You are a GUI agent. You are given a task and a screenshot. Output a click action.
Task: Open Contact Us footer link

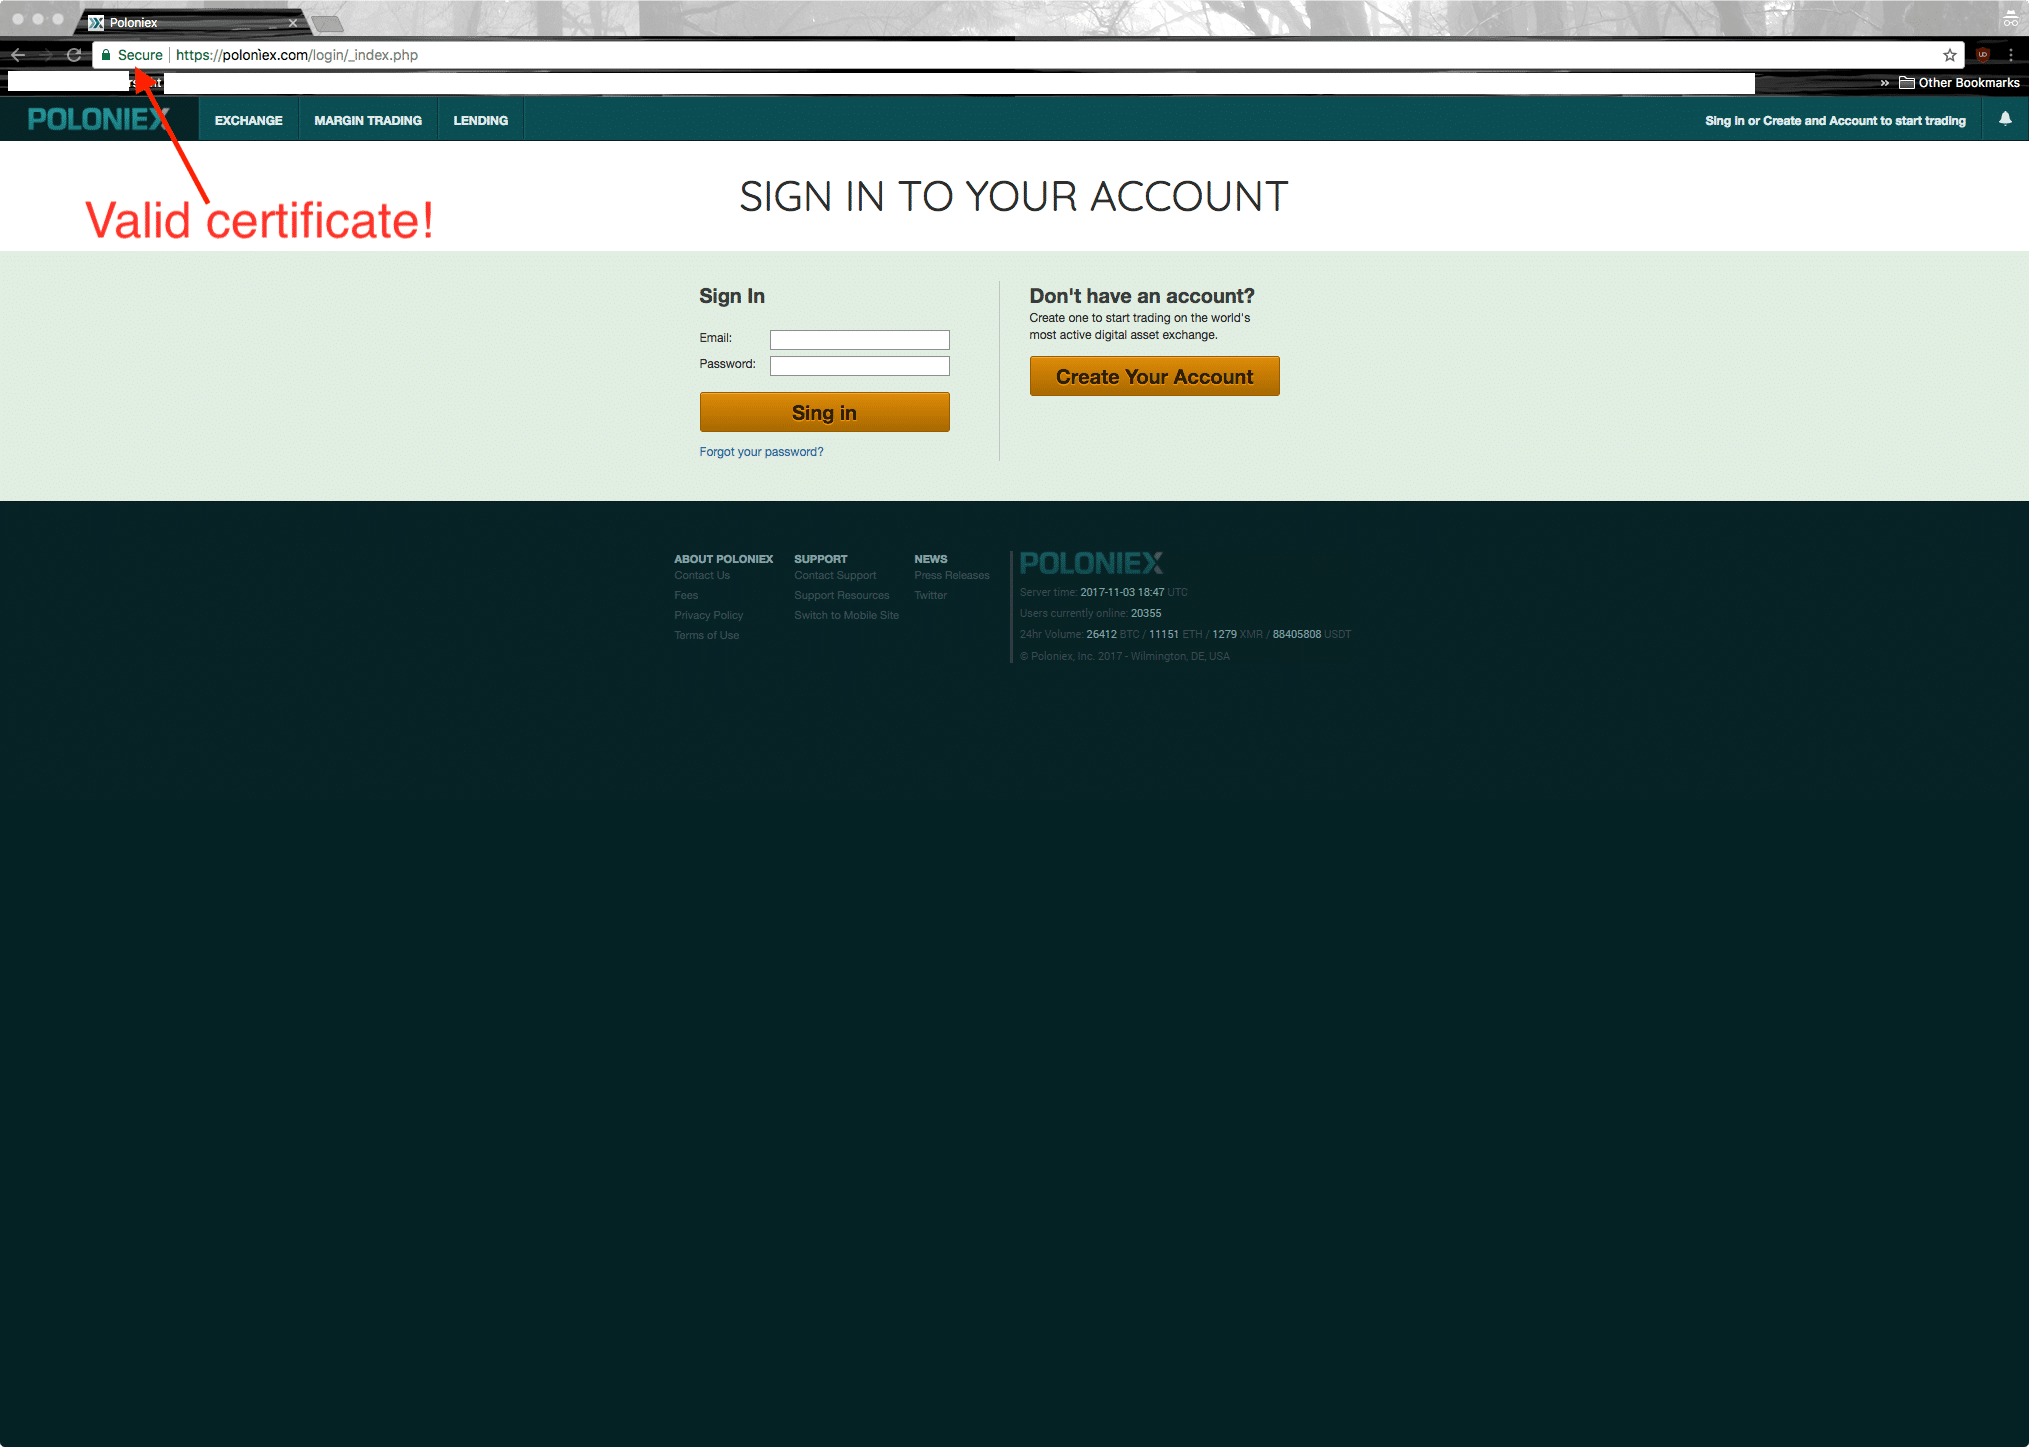tap(702, 576)
